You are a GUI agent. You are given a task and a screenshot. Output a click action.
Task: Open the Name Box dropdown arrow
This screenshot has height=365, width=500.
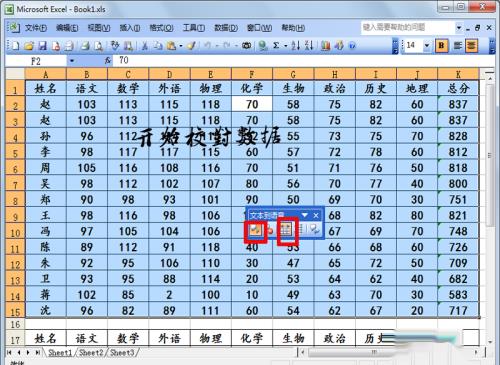(72, 61)
